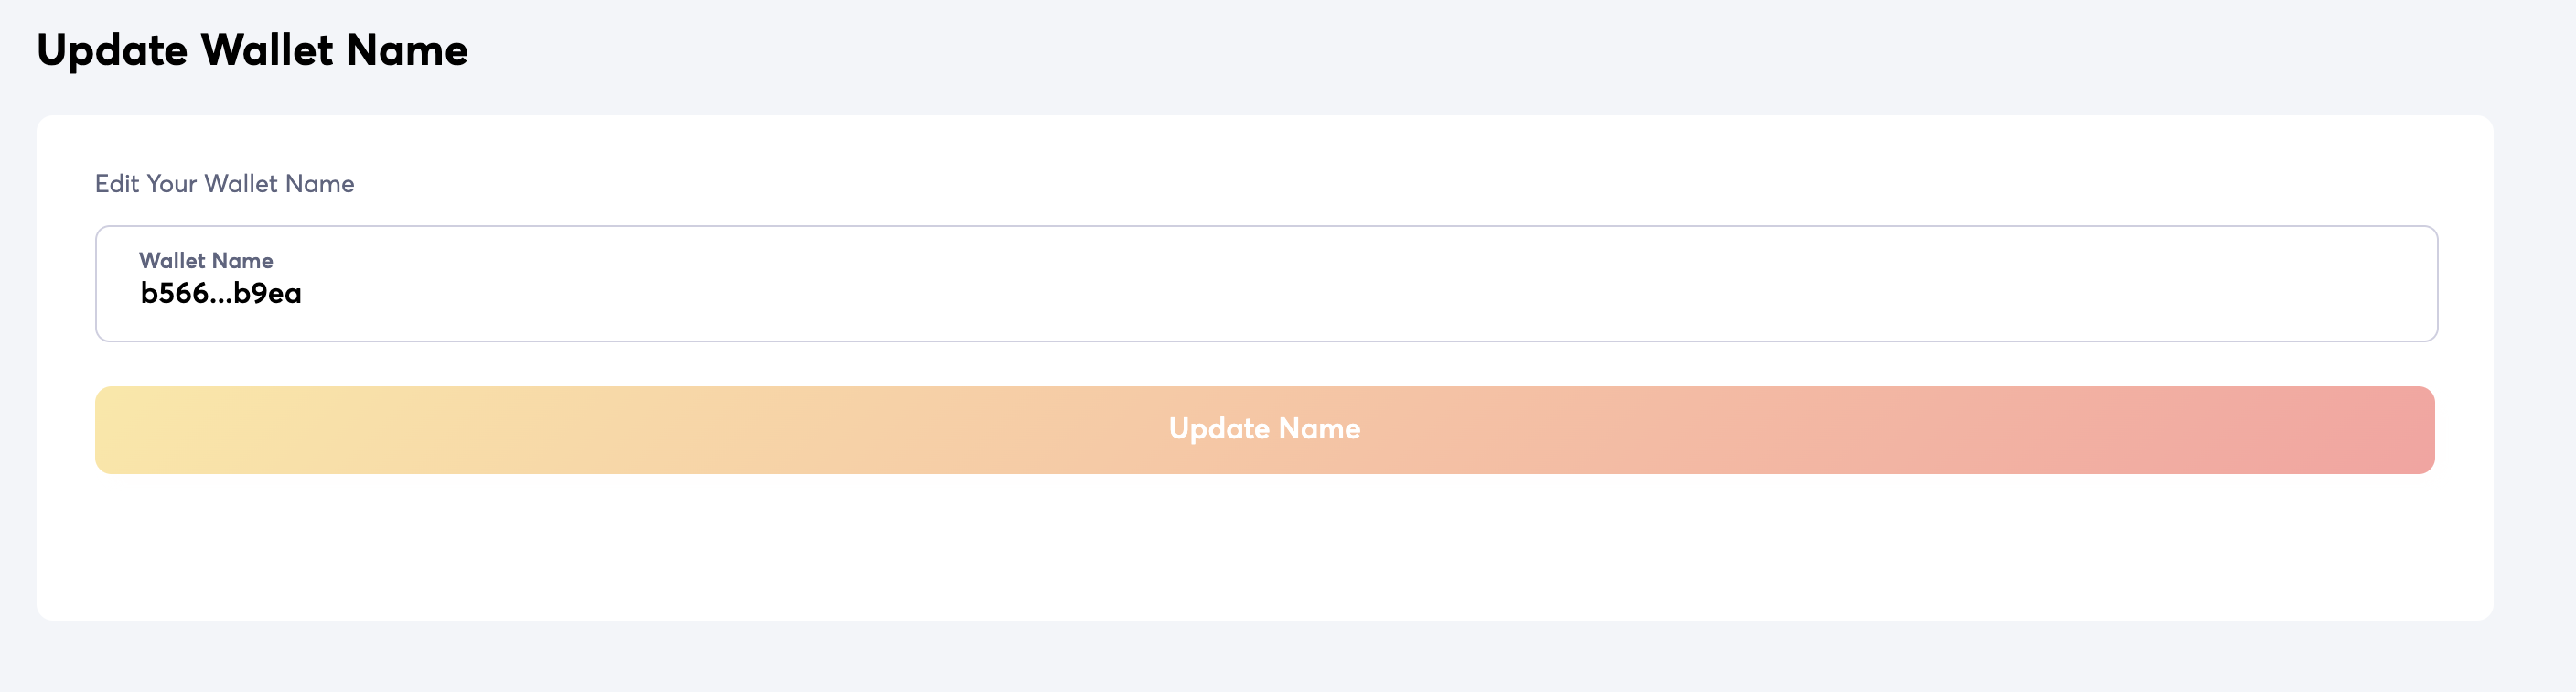Select the Update Wallet Name page heading
The image size is (2576, 692).
pos(252,50)
